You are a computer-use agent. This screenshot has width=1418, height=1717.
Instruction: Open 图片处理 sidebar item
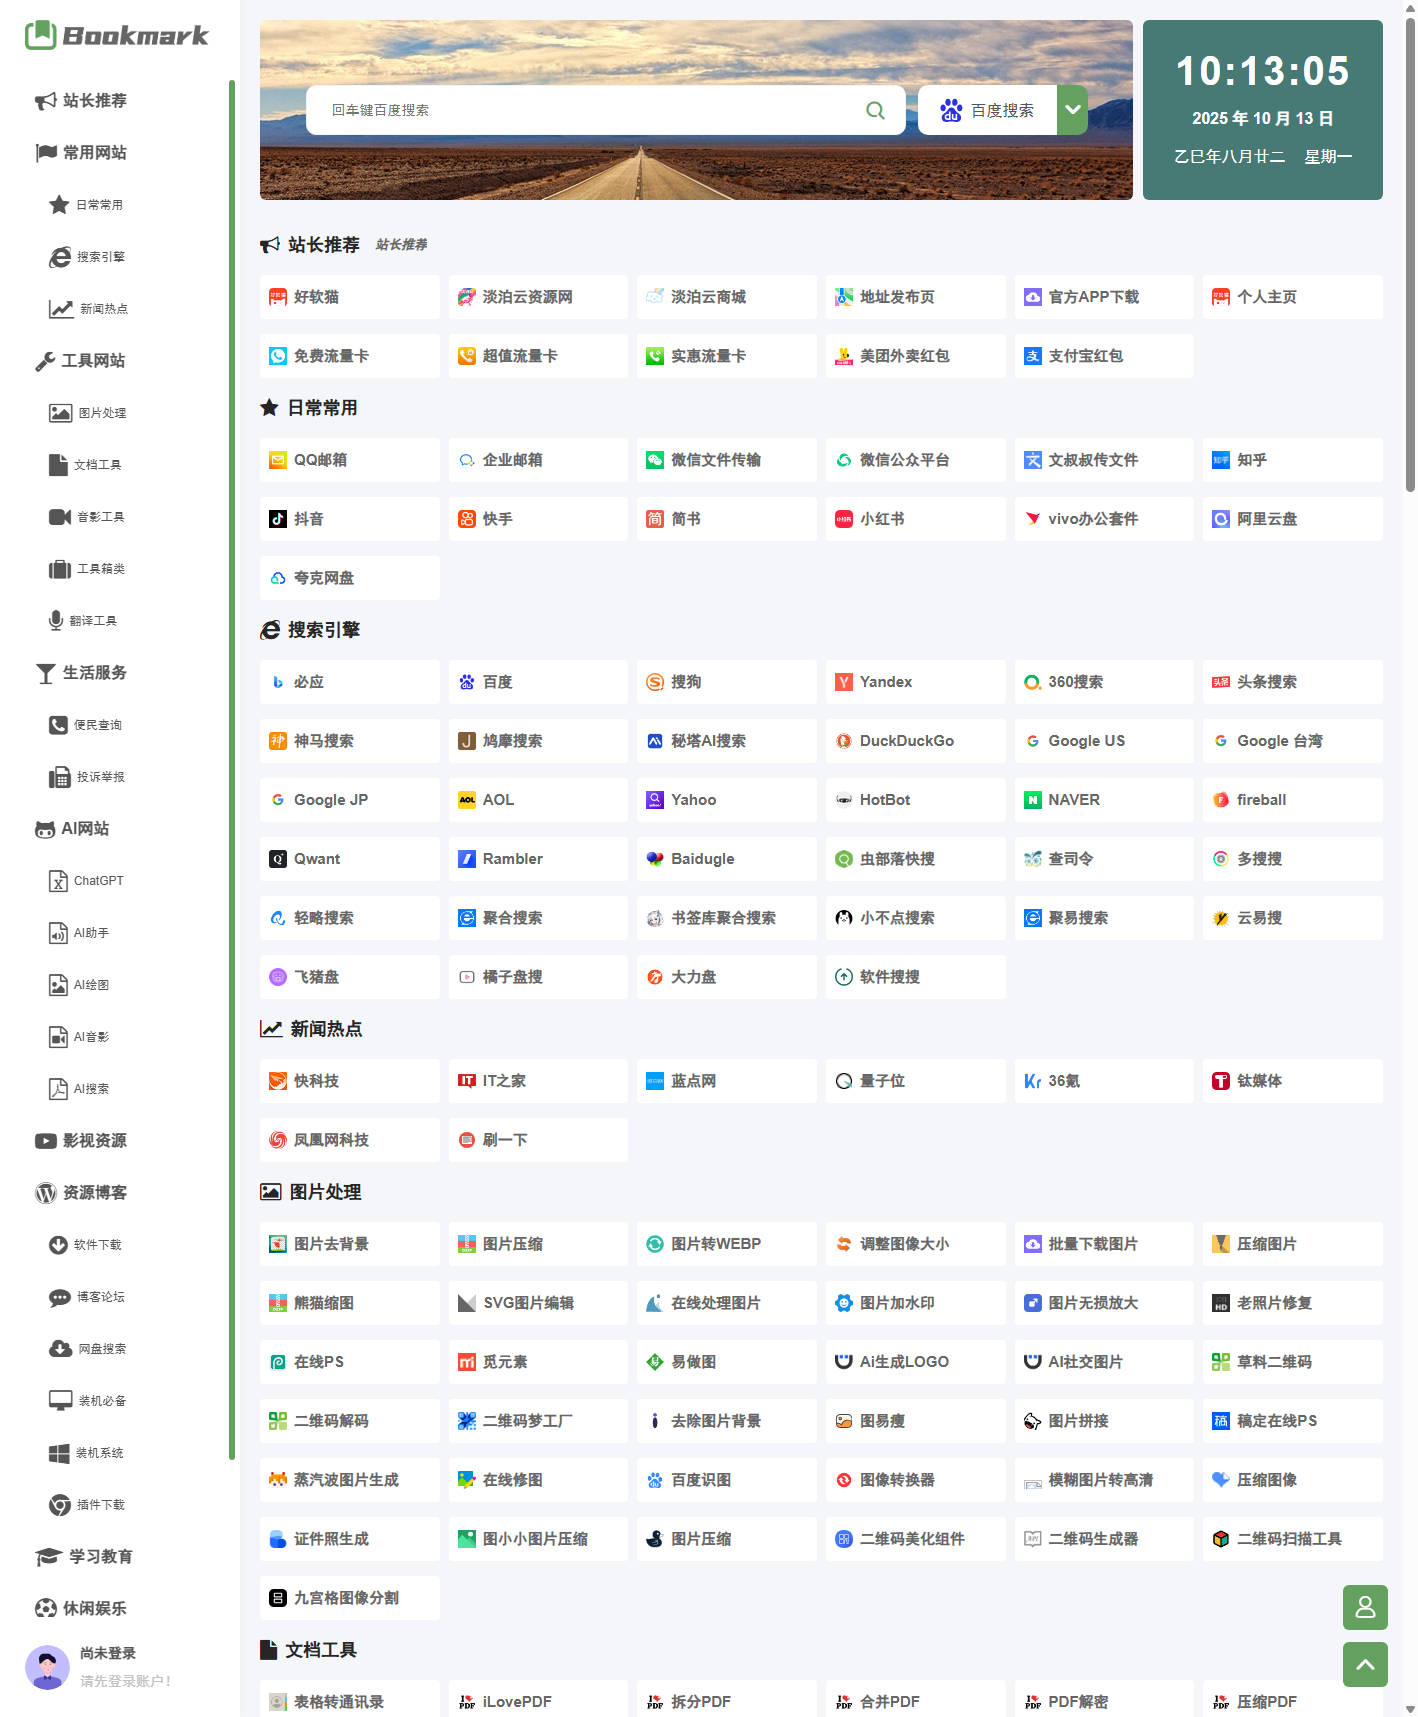point(88,412)
